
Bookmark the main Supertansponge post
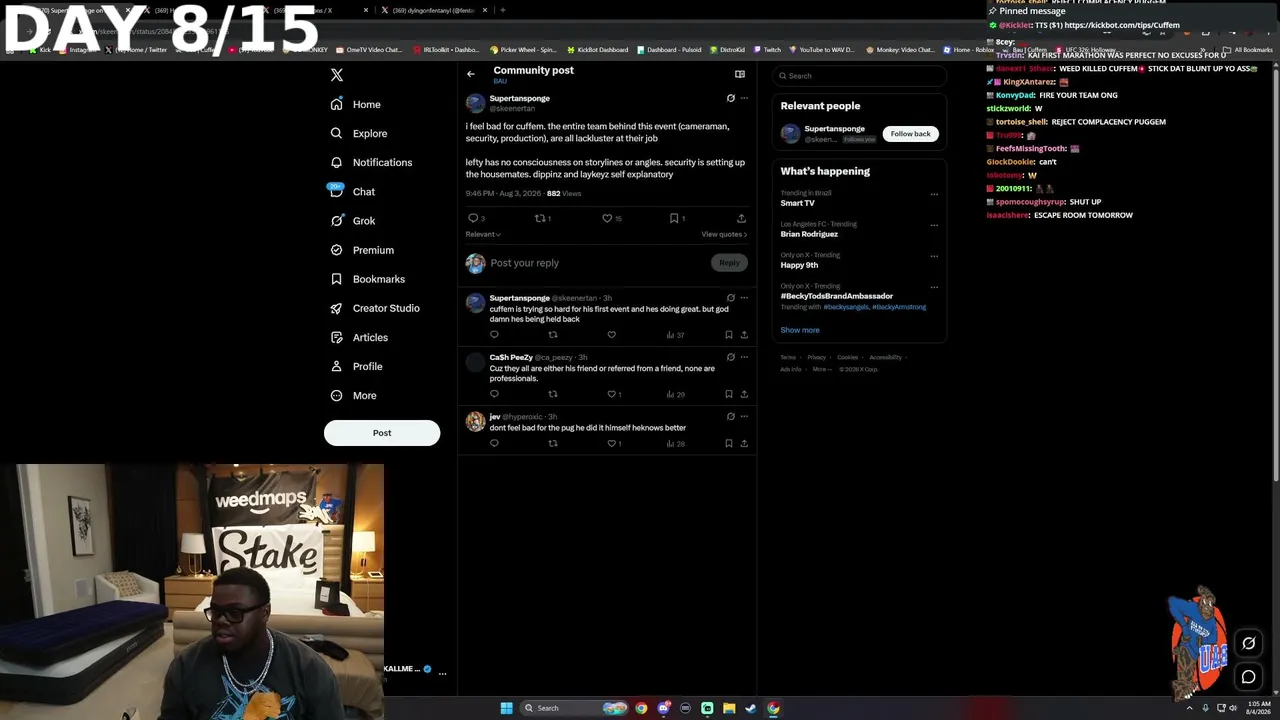click(674, 218)
